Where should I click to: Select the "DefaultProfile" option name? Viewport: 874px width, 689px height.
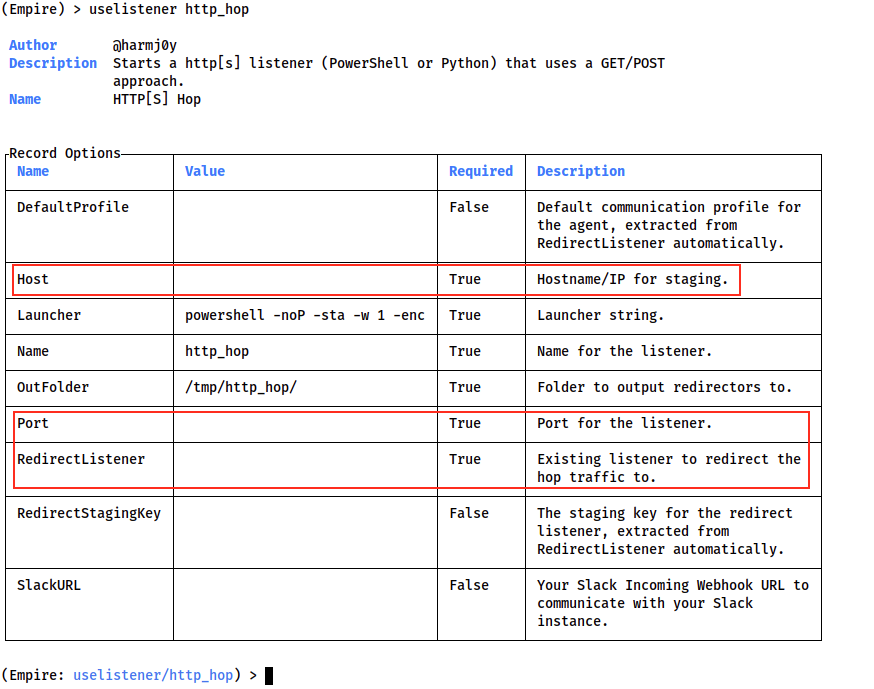point(73,207)
